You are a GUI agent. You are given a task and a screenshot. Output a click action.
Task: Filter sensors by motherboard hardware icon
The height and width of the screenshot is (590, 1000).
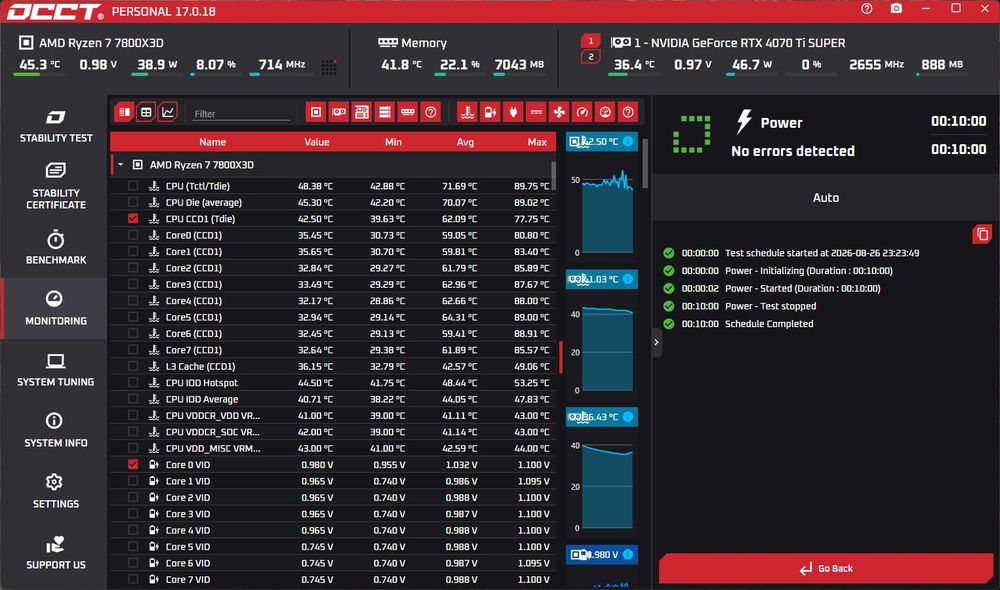click(x=362, y=112)
